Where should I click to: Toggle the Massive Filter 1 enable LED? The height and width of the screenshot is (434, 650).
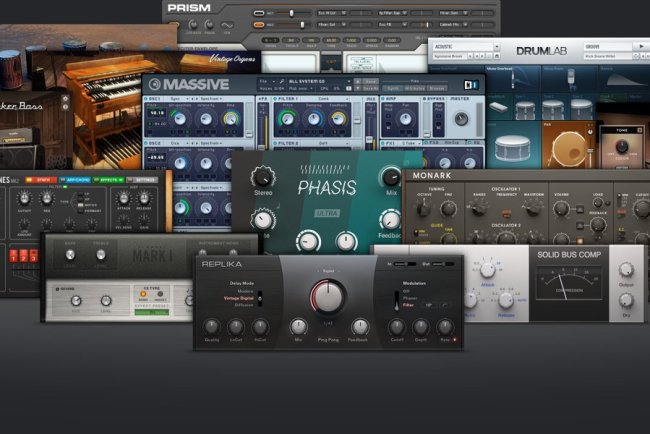[276, 99]
